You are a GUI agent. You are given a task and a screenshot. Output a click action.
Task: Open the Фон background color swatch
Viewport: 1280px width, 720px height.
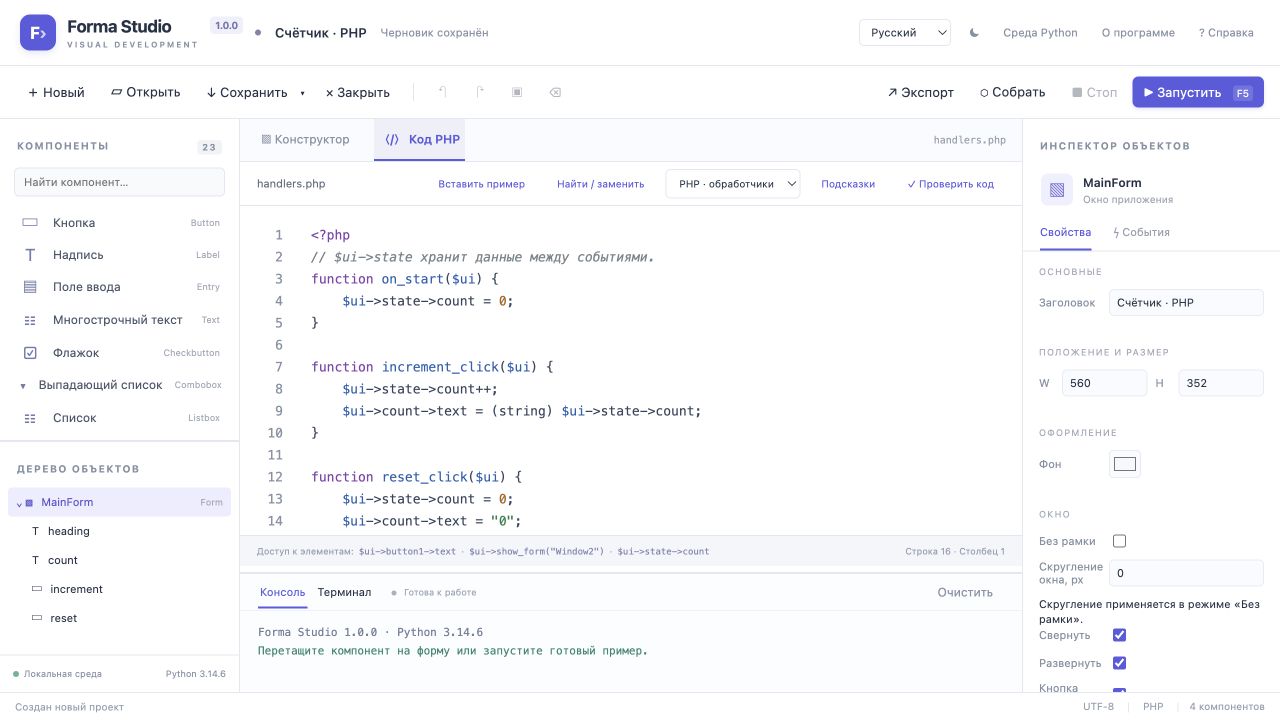click(1125, 464)
